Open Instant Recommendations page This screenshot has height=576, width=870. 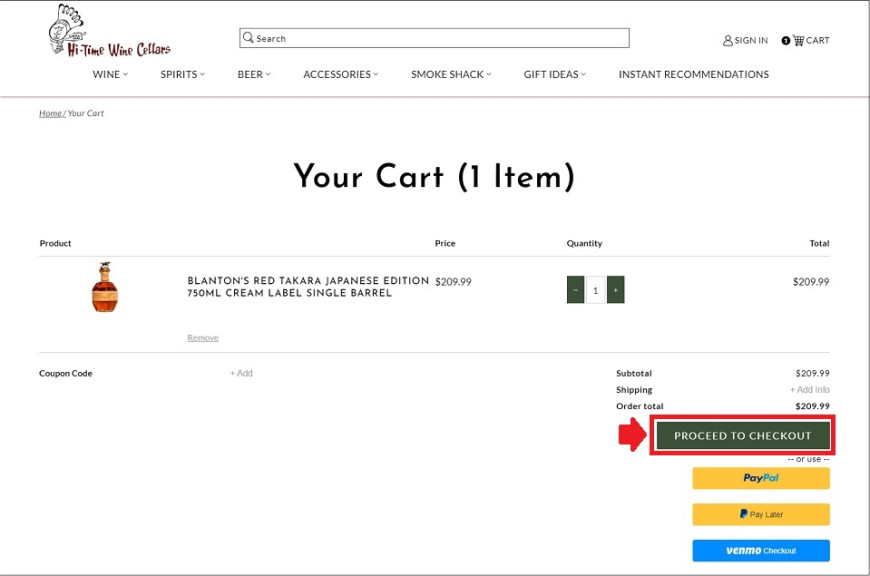694,74
